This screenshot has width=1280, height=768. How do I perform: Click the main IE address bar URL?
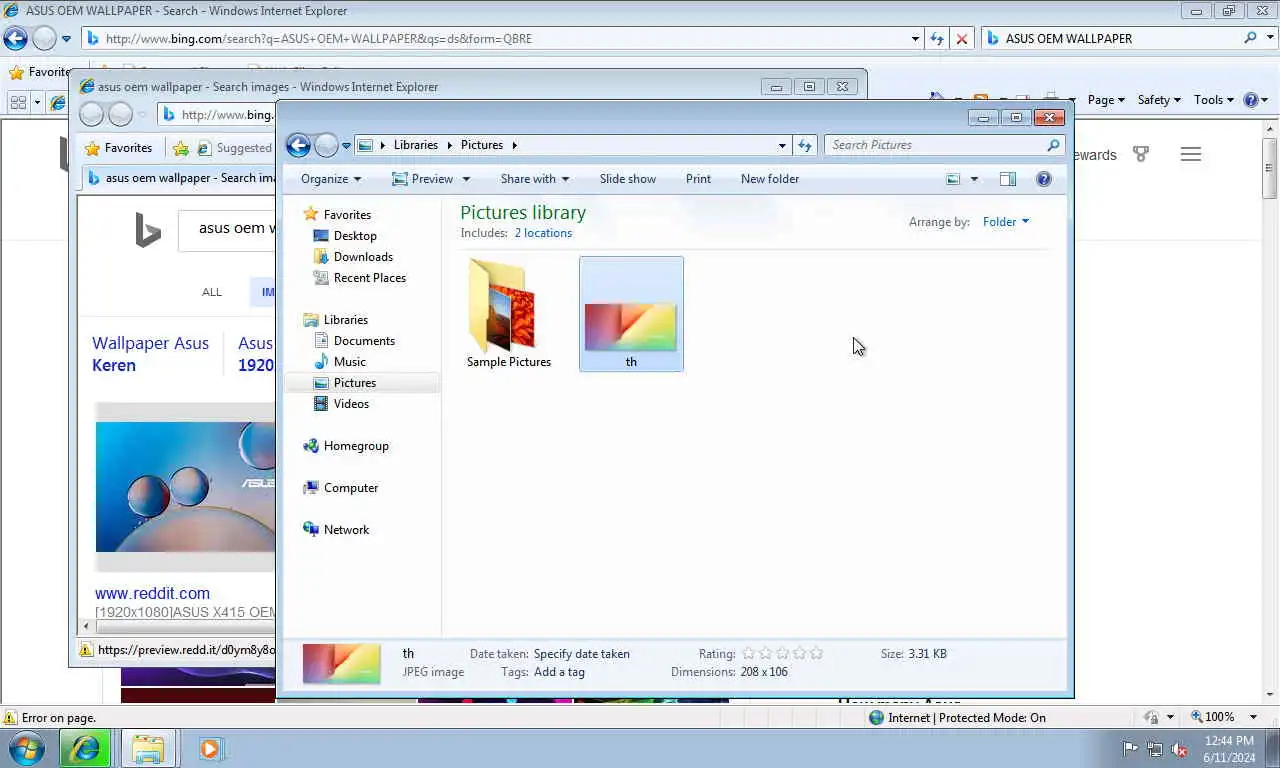319,39
